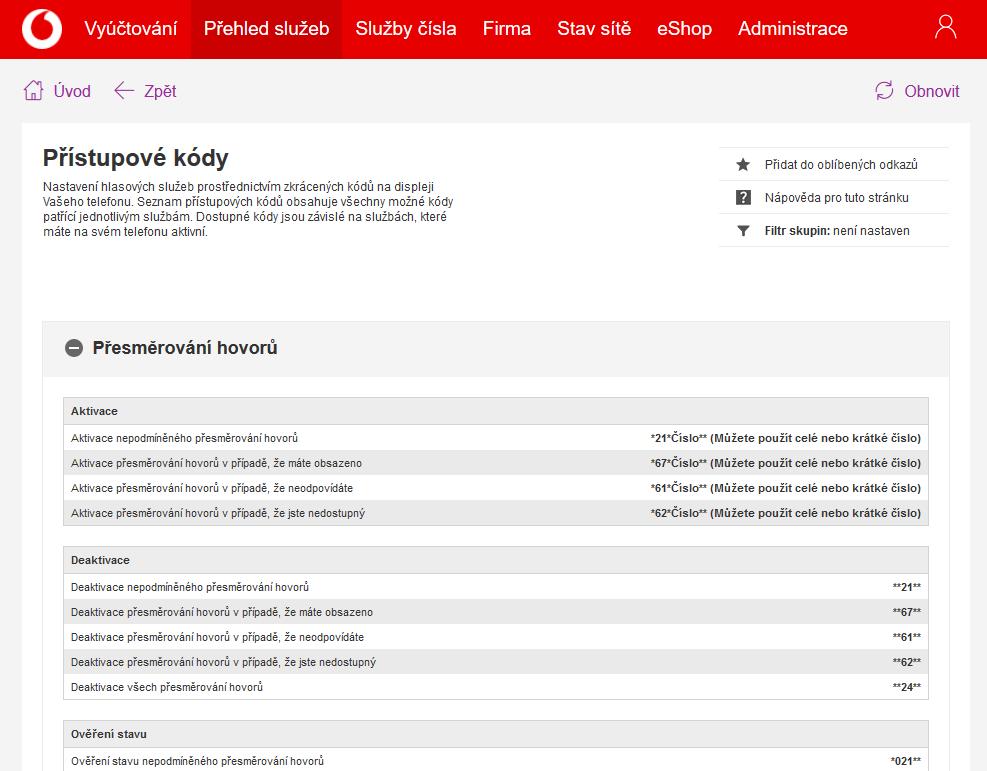Click the **61** code
The height and width of the screenshot is (771, 987).
click(906, 638)
